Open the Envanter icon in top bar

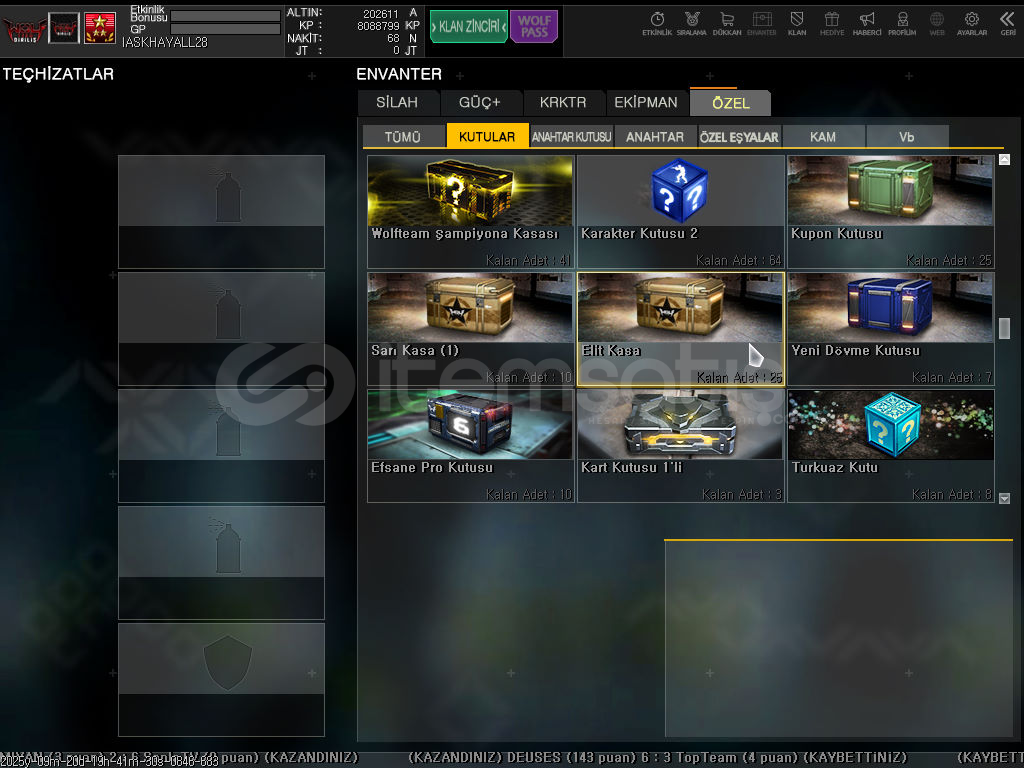click(x=761, y=24)
